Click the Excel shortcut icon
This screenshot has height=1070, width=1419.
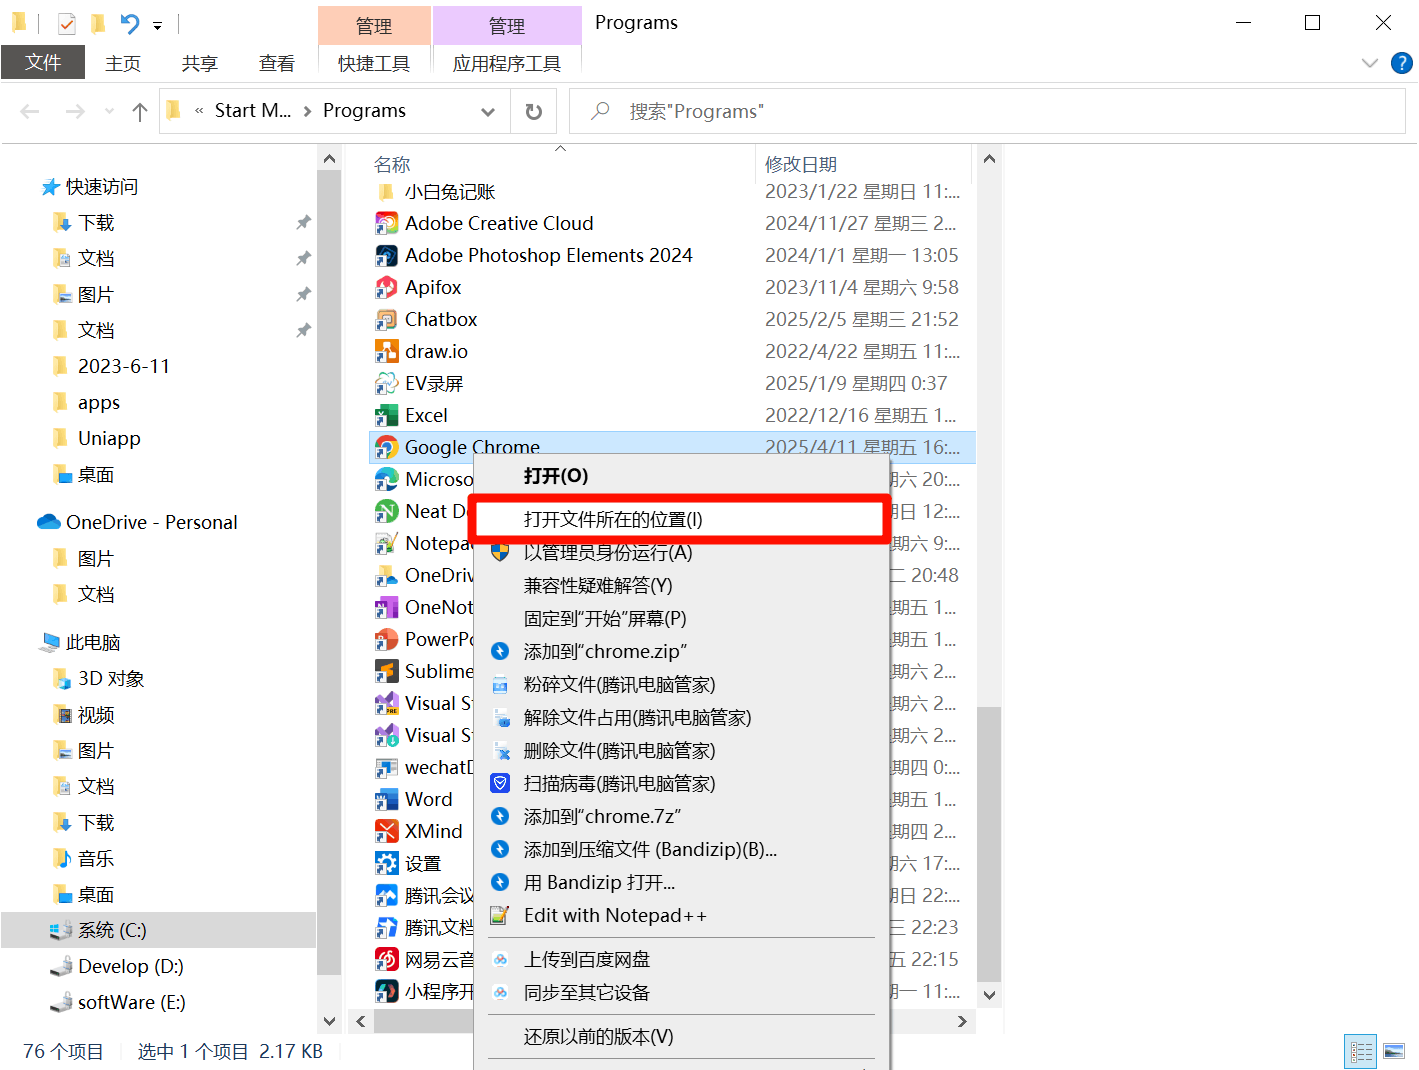click(x=386, y=415)
